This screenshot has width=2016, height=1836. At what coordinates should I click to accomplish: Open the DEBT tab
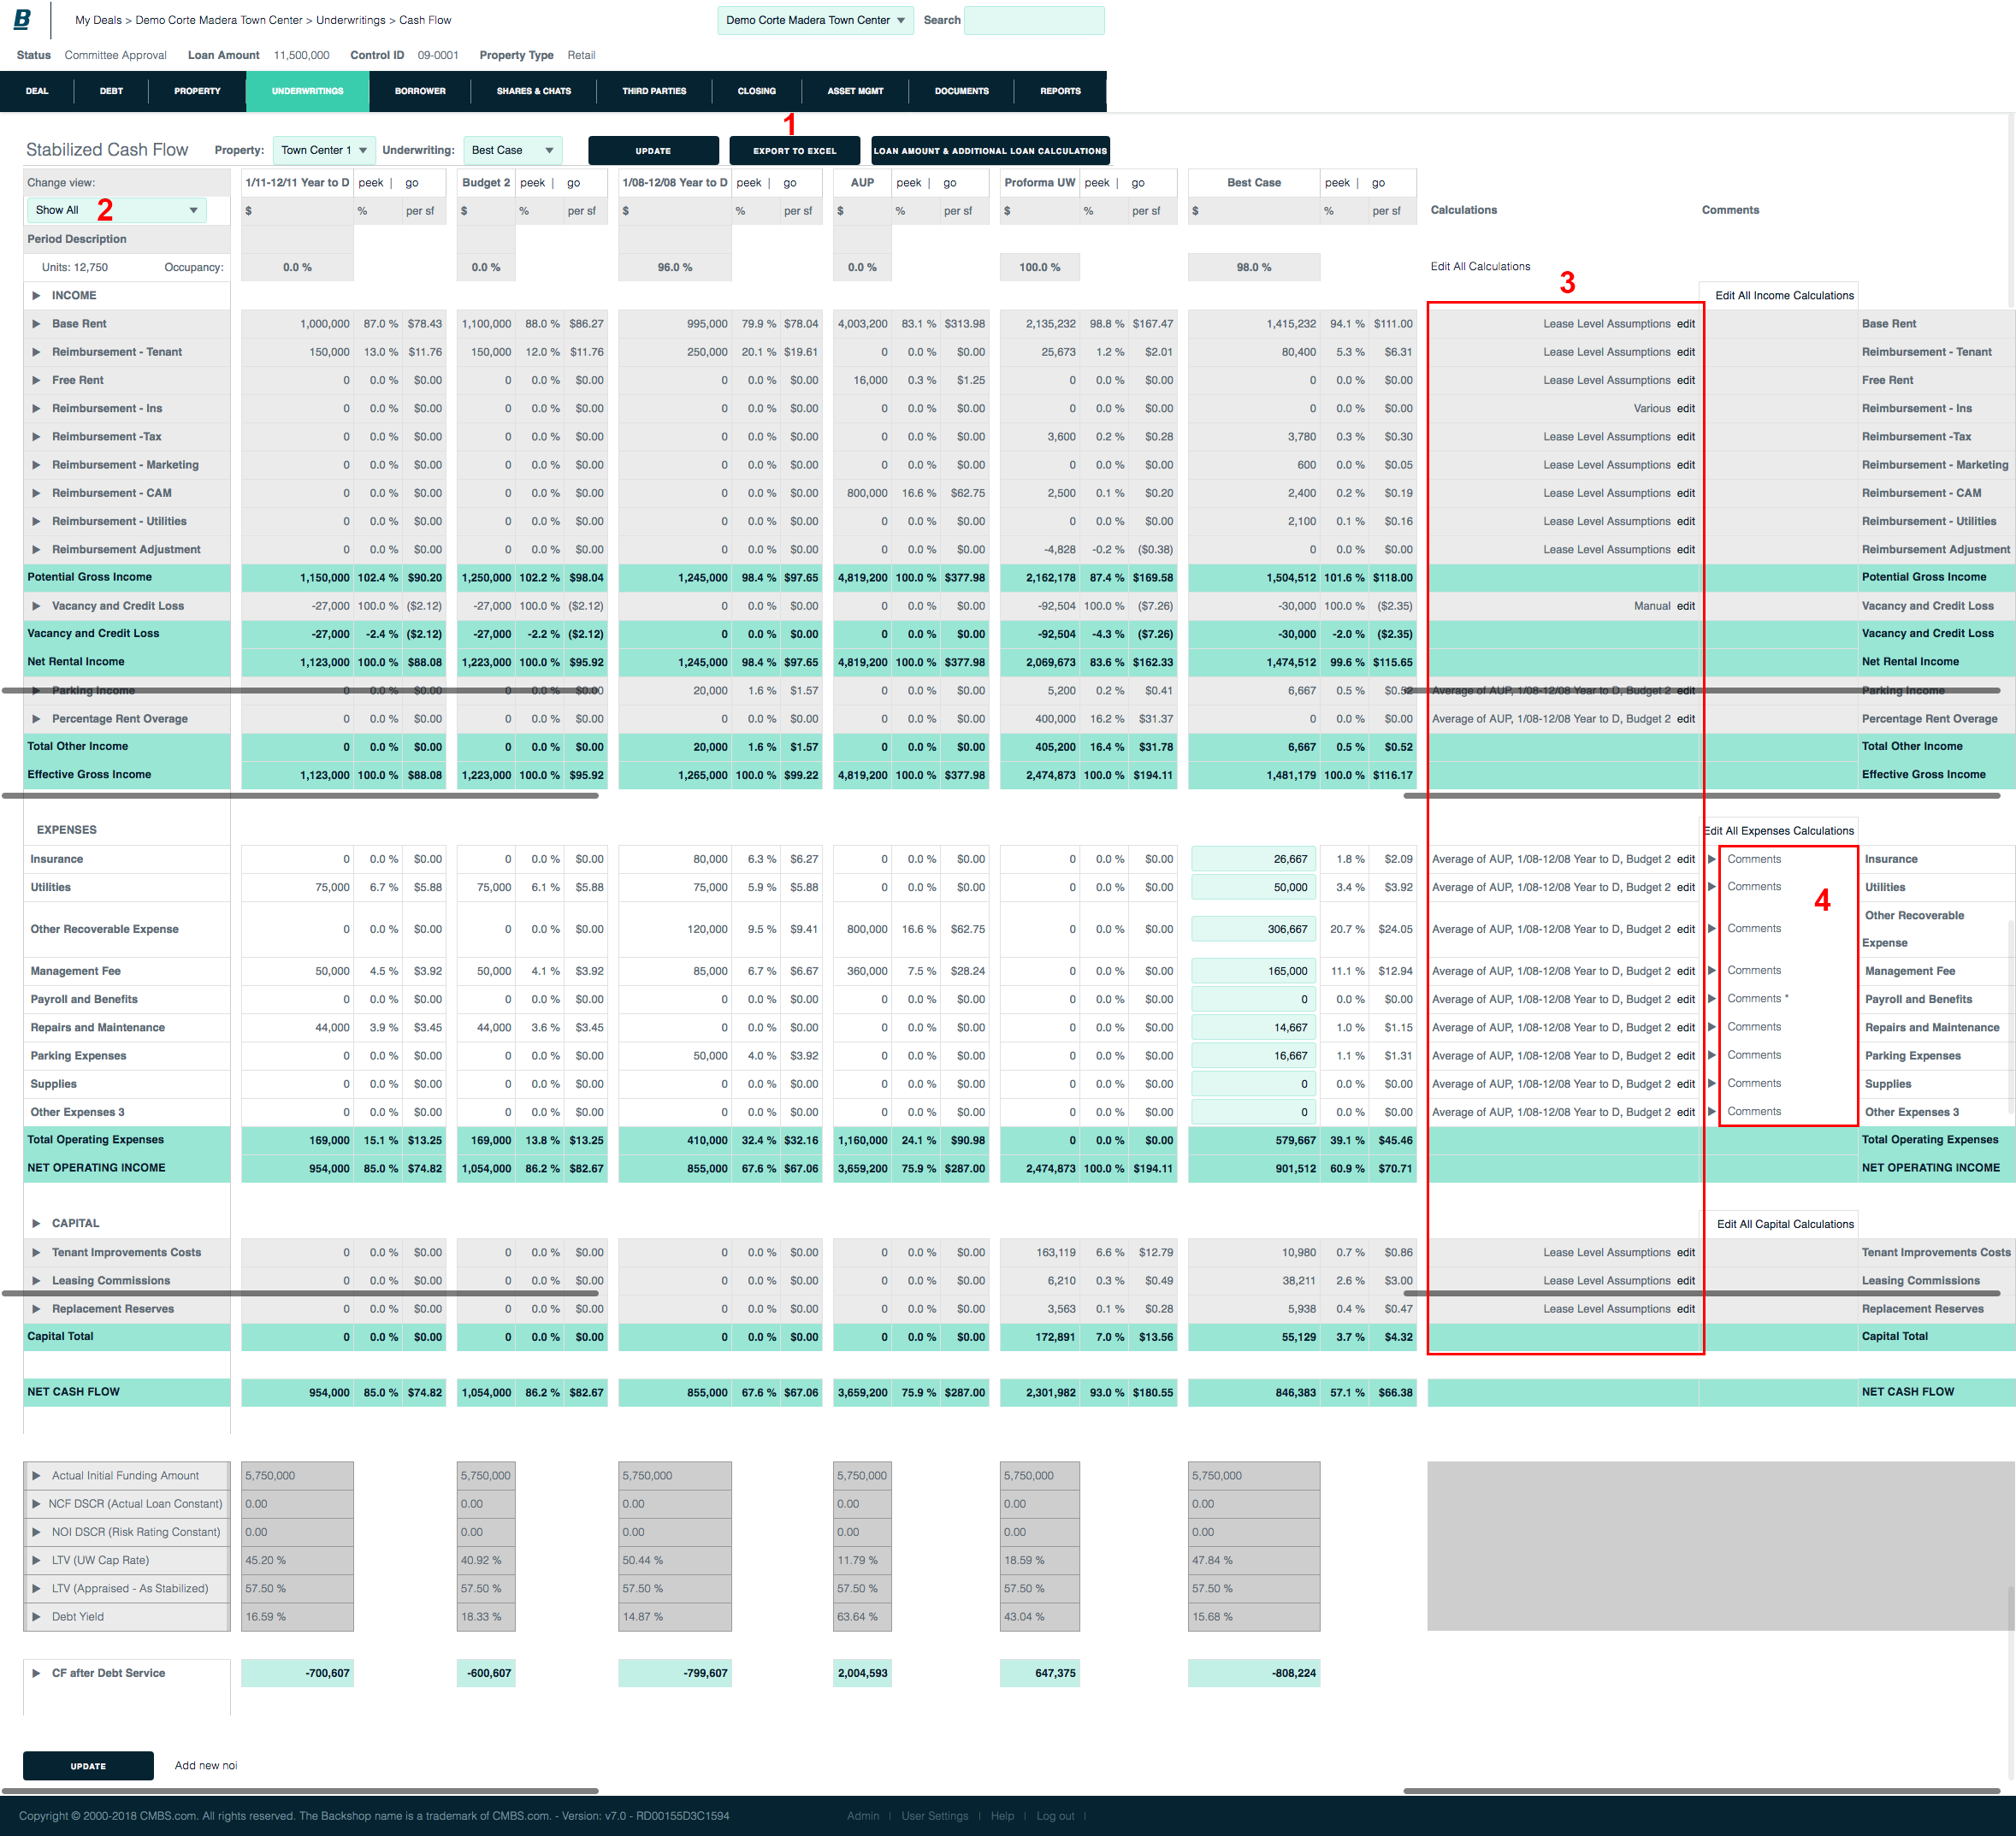(111, 91)
